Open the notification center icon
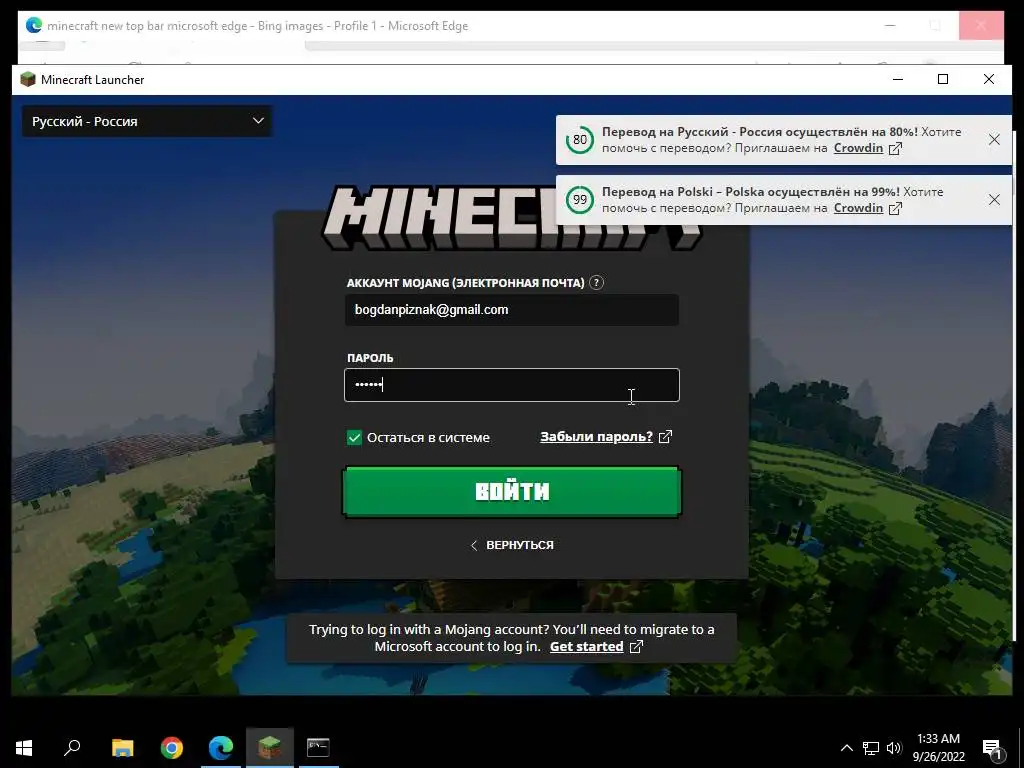Viewport: 1024px width, 768px height. pyautogui.click(x=992, y=749)
